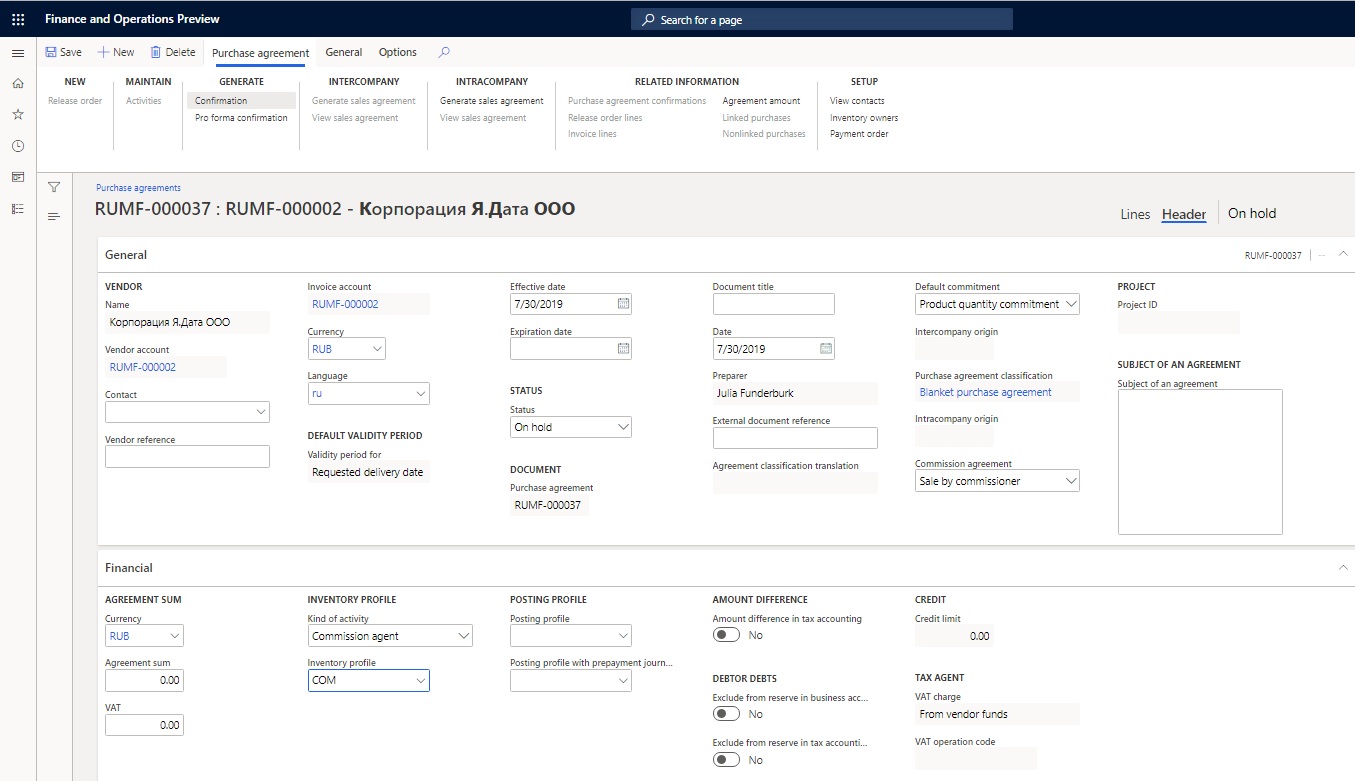Image resolution: width=1355 pixels, height=781 pixels.
Task: Click the VAT amount field
Action: pyautogui.click(x=144, y=725)
